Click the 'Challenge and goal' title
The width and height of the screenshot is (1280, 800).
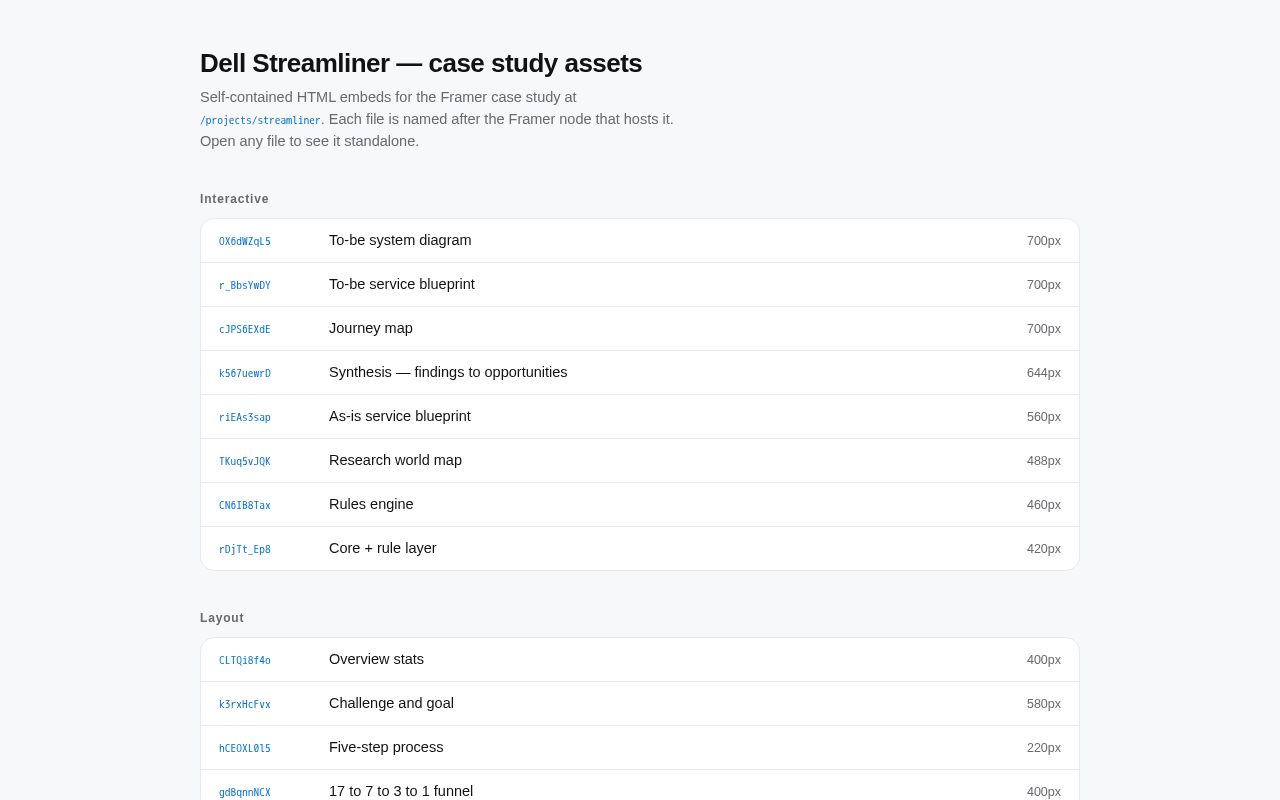(x=391, y=703)
